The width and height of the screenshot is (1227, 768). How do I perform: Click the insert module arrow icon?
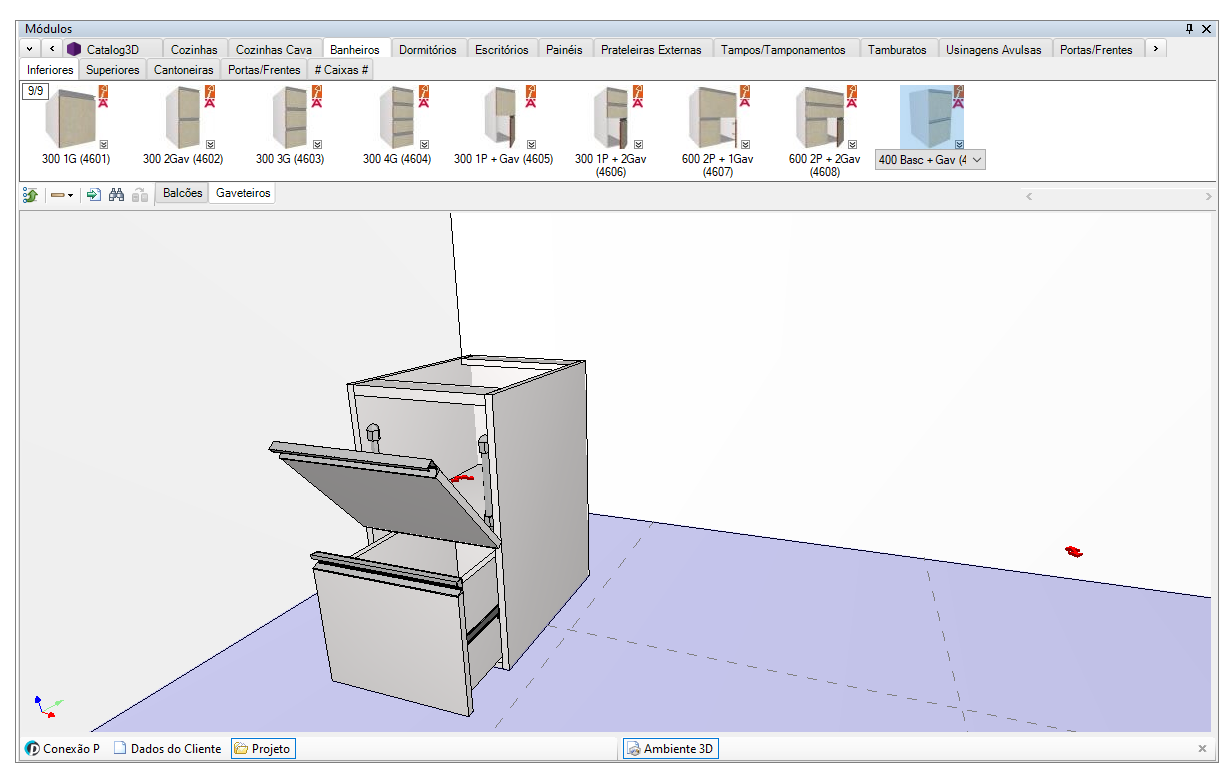coord(93,195)
